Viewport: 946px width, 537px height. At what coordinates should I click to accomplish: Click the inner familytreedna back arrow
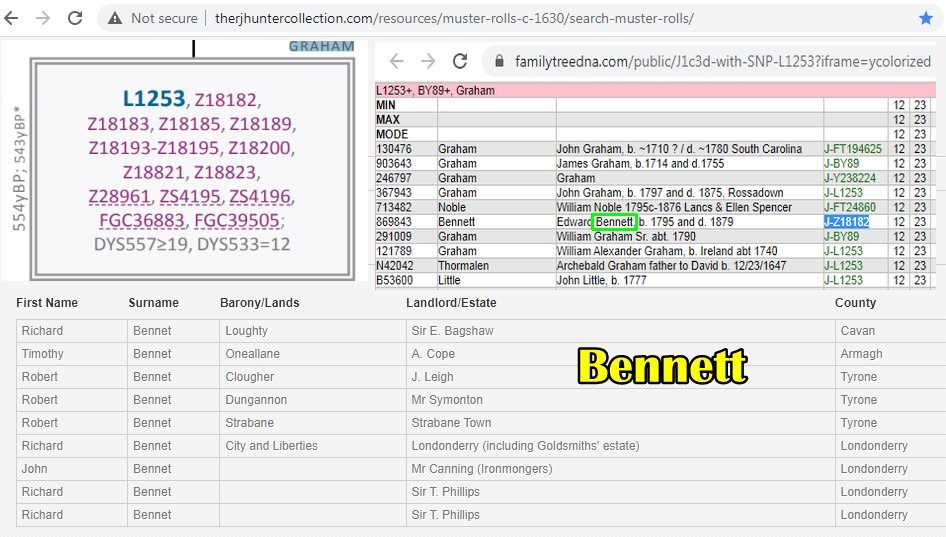point(396,61)
